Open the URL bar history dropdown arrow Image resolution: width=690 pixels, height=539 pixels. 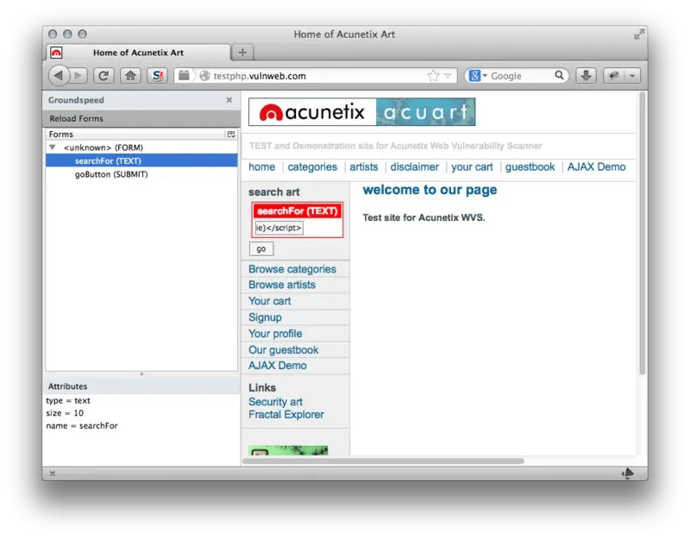coord(448,76)
